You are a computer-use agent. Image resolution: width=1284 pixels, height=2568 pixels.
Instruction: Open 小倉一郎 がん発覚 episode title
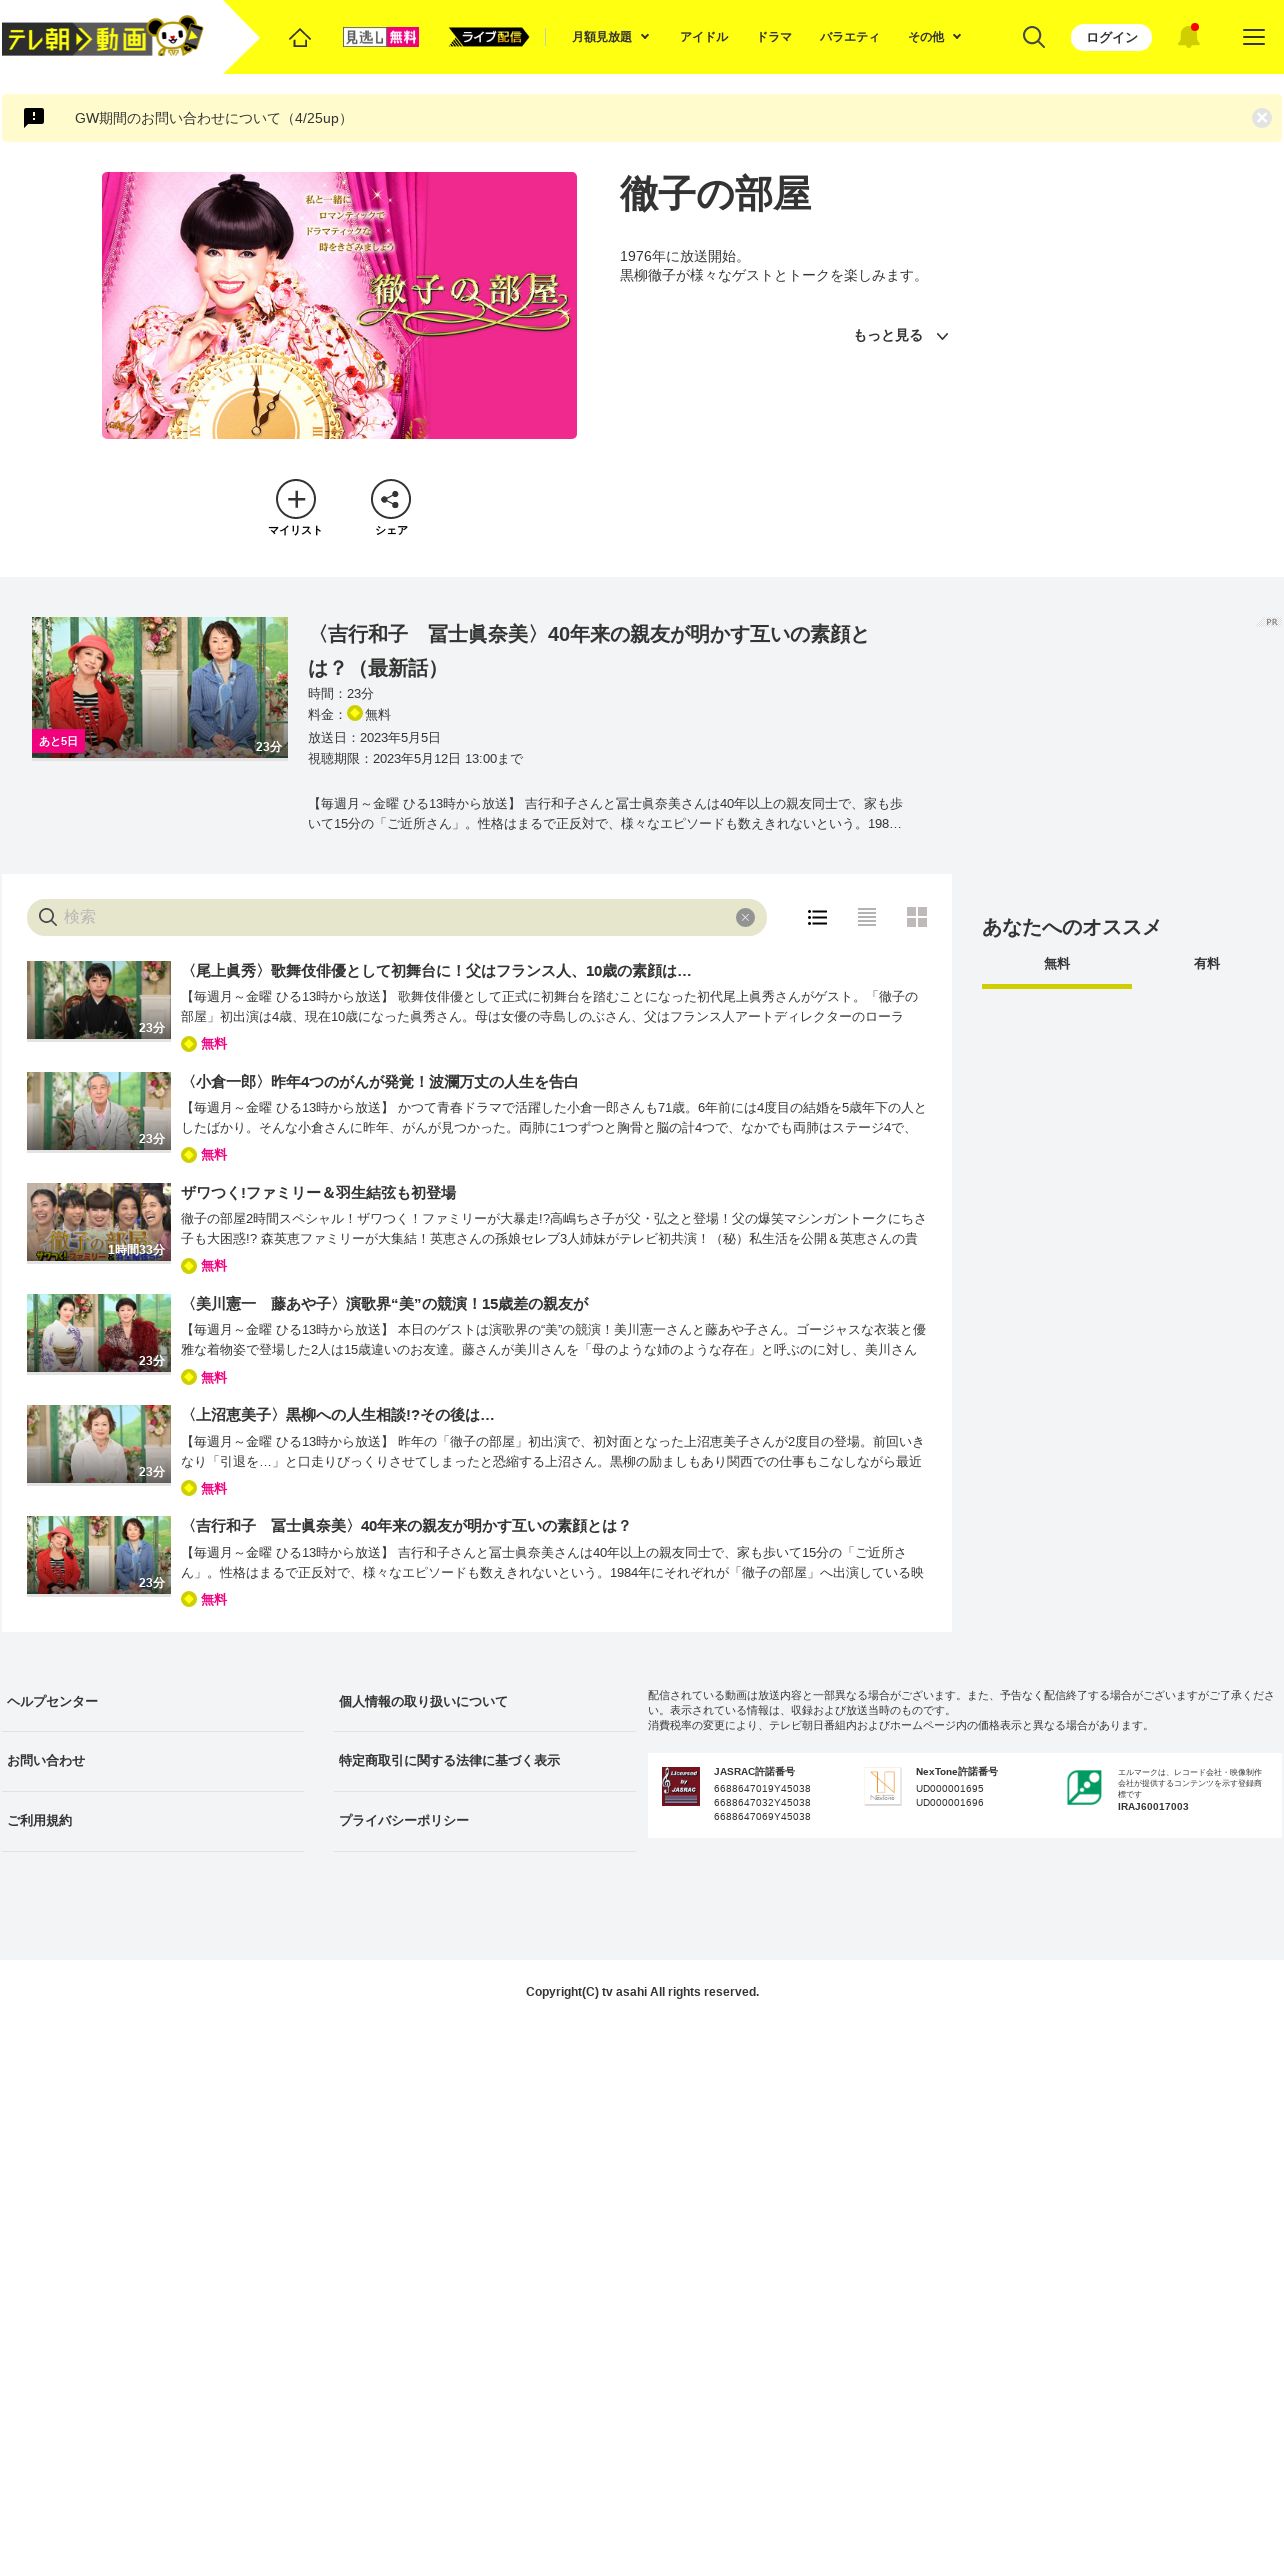coord(380,1082)
